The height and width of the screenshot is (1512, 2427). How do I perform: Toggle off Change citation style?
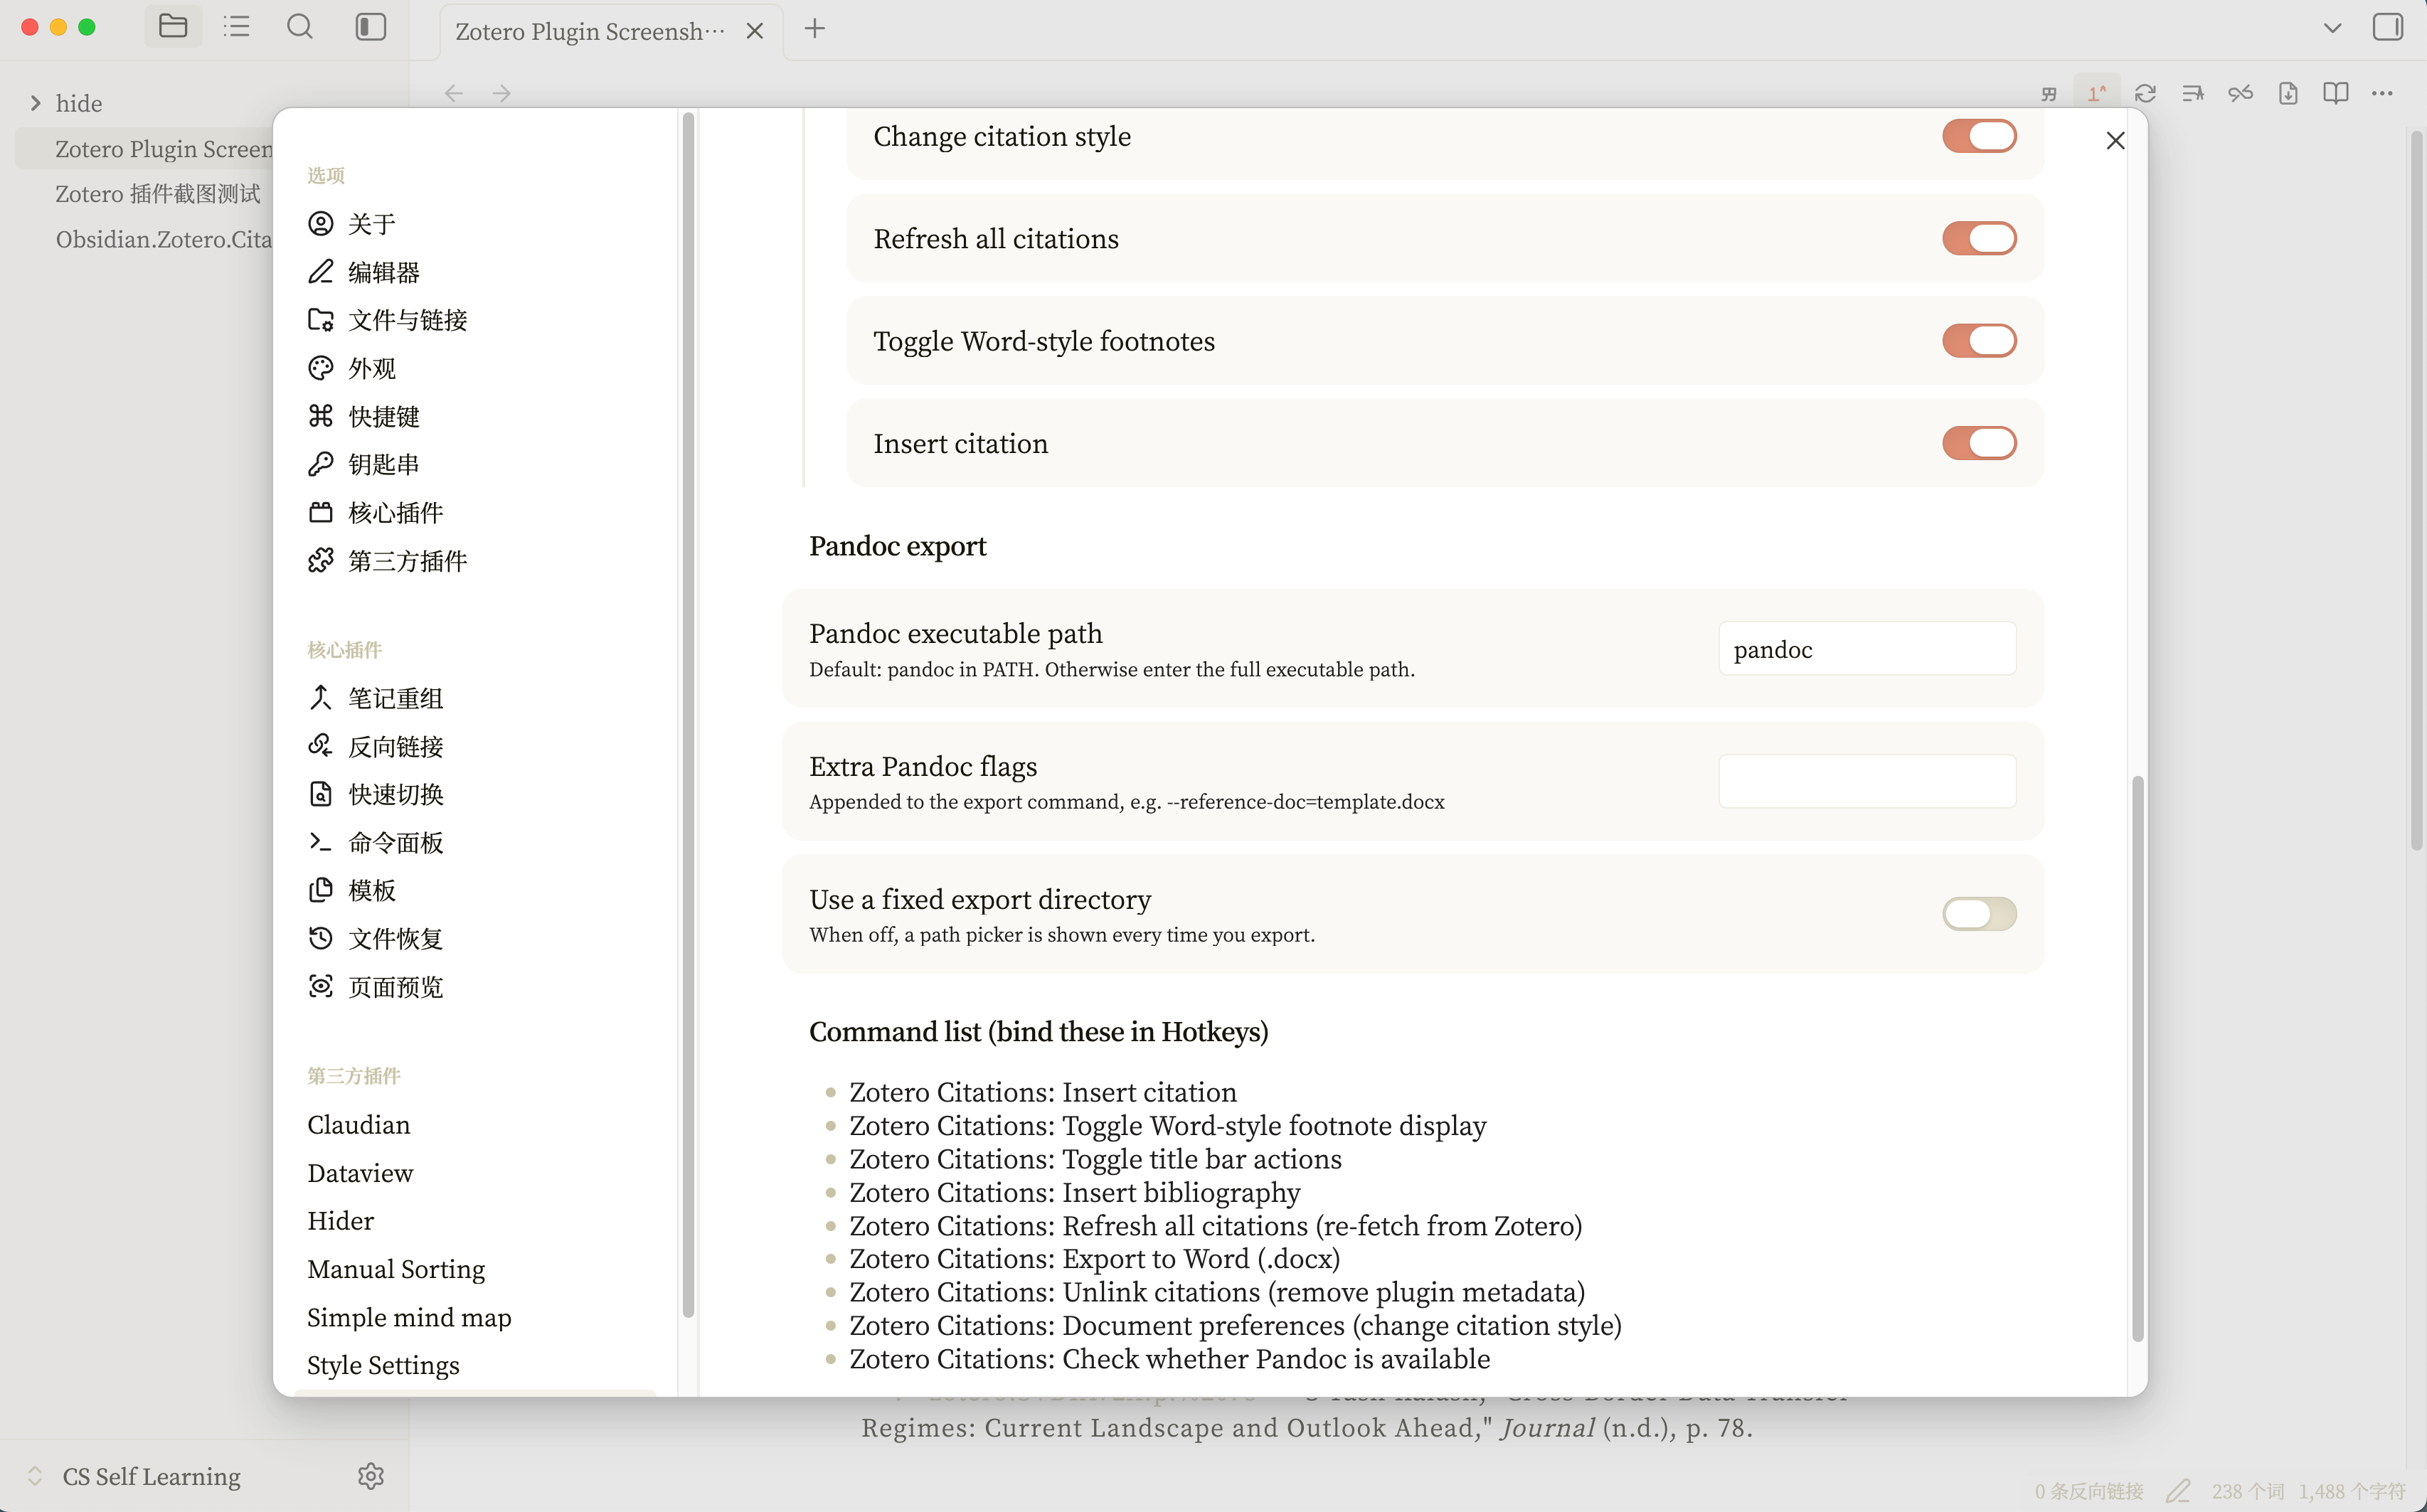(1979, 136)
